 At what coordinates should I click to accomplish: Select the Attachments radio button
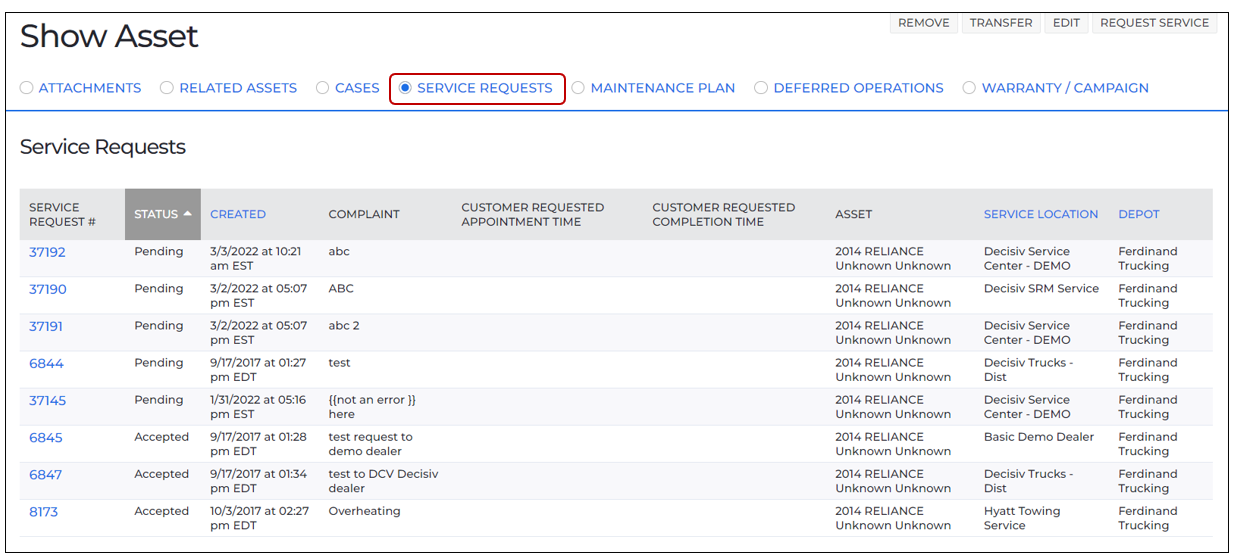click(27, 88)
